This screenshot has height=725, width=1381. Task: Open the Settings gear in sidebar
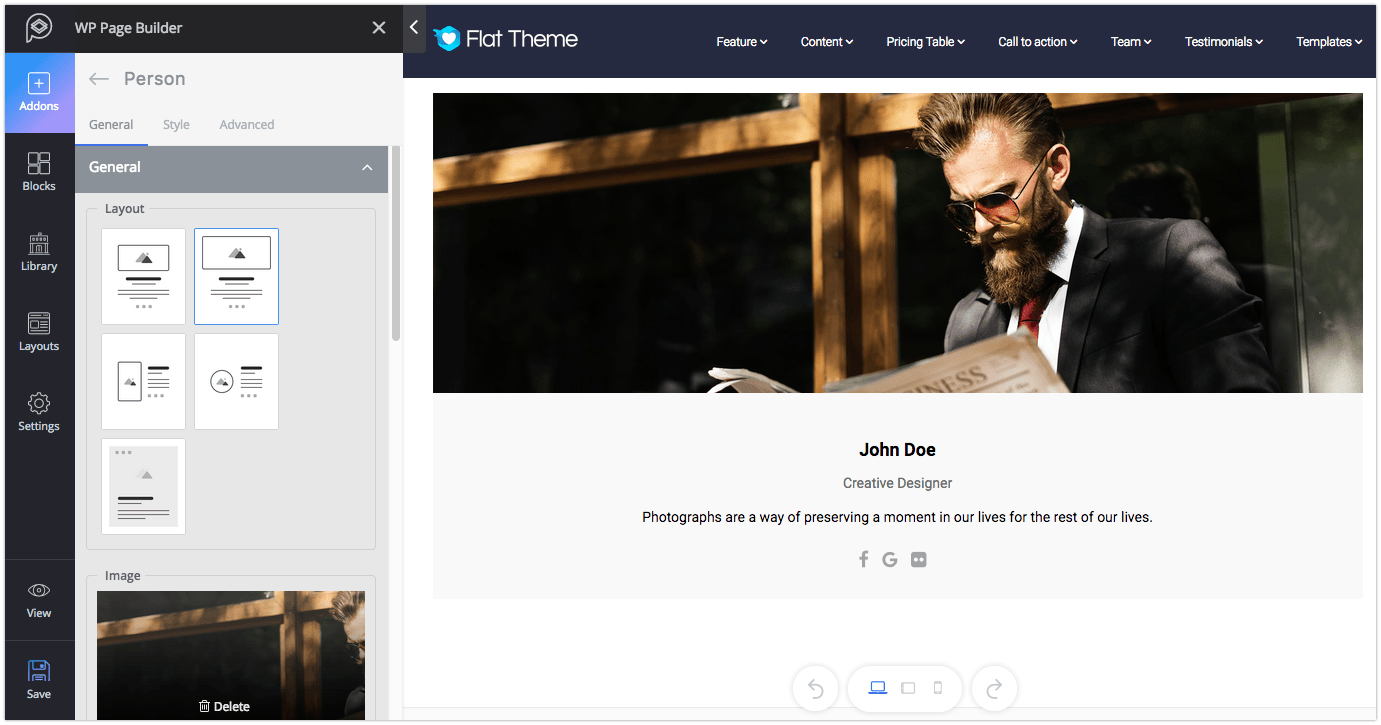(39, 412)
